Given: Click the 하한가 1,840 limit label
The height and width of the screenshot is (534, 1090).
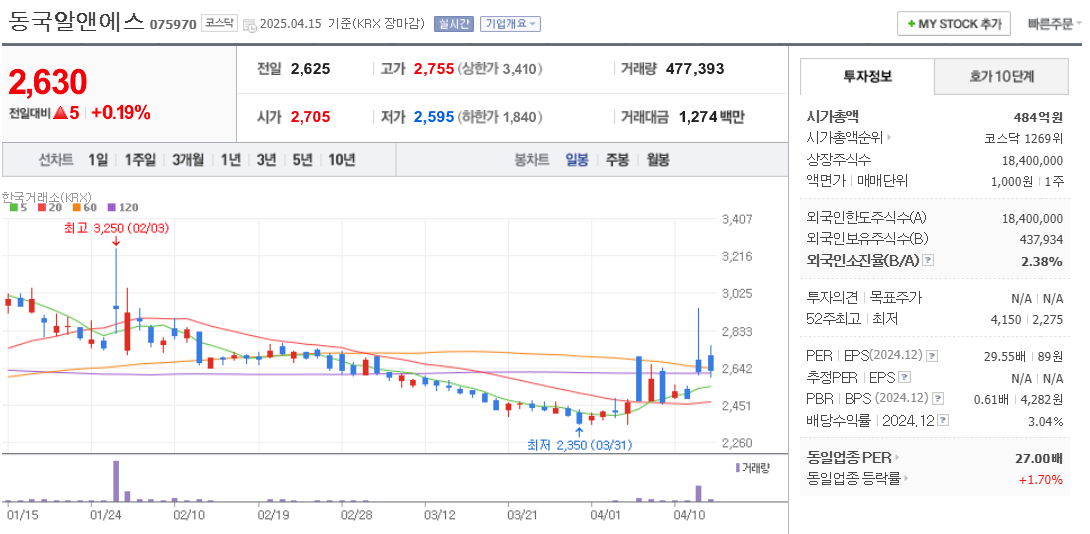Looking at the screenshot, I should [500, 117].
